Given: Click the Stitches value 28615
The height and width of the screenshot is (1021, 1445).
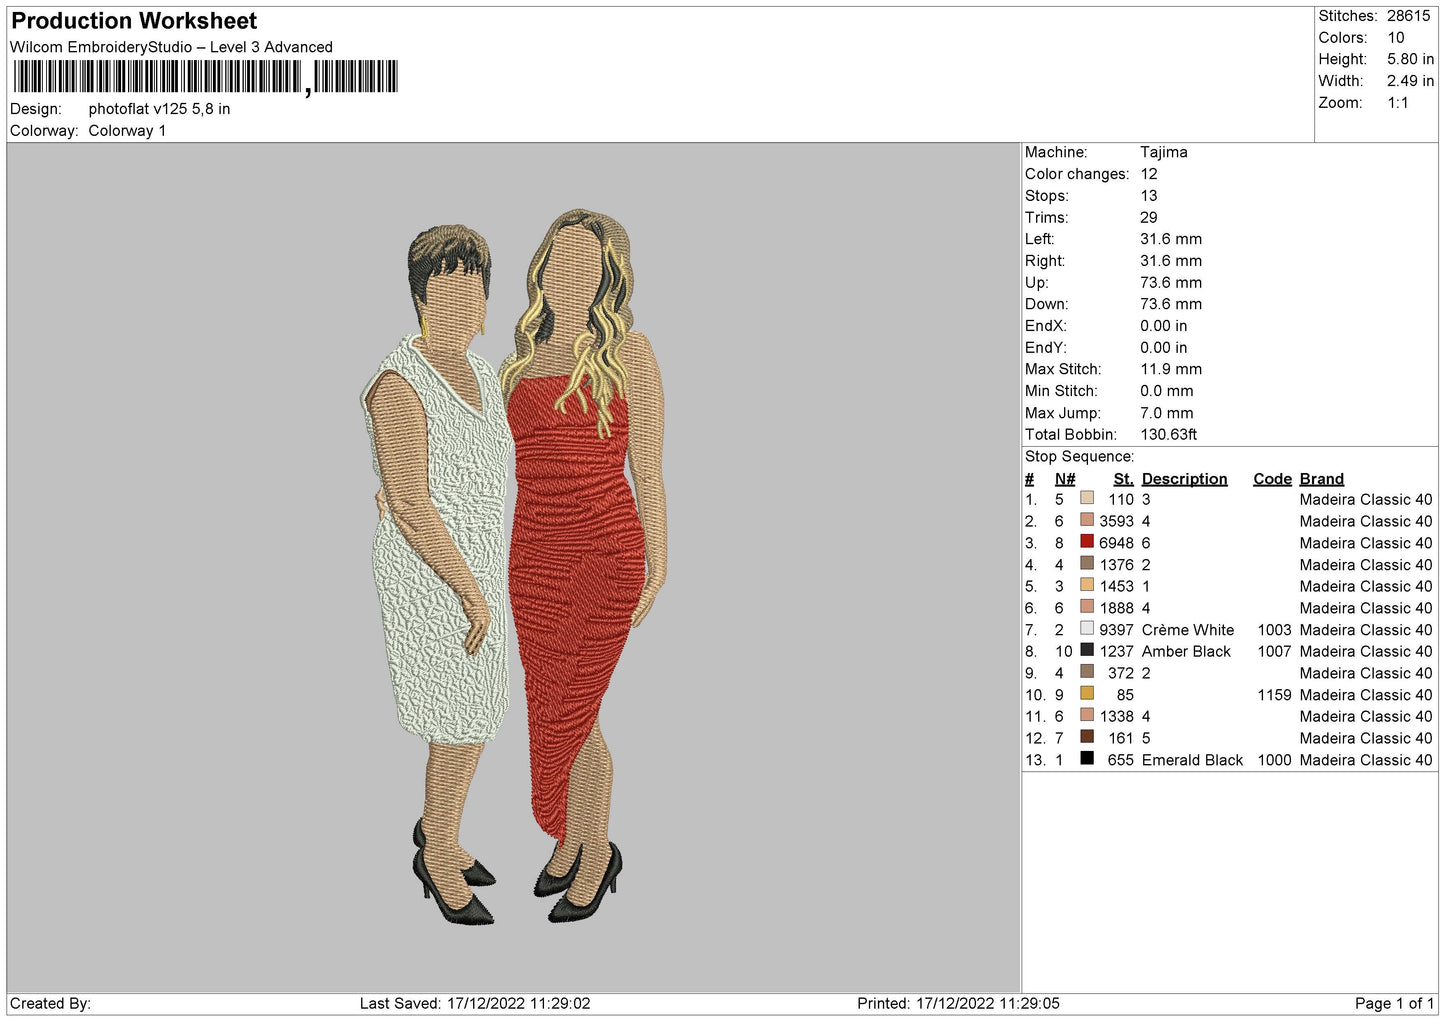Looking at the screenshot, I should (1408, 16).
